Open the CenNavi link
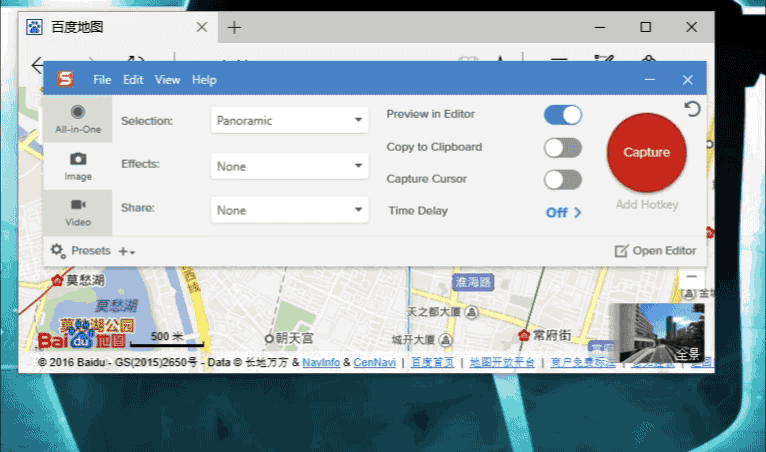 (374, 362)
